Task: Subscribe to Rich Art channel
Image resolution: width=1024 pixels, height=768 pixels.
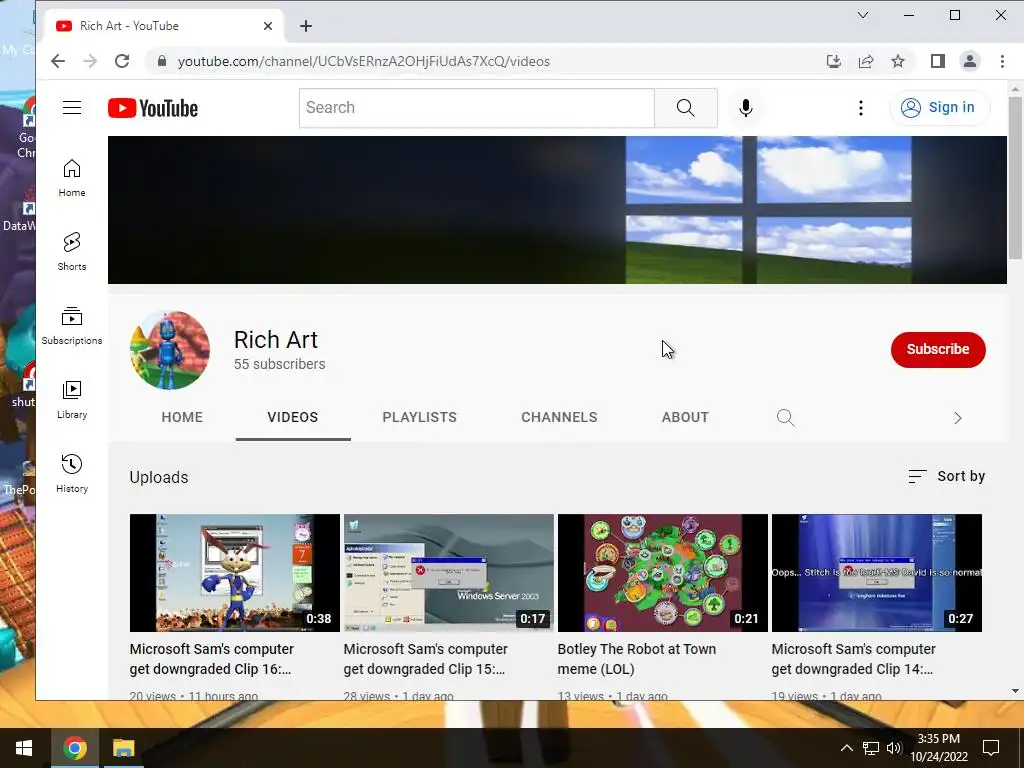Action: coord(938,349)
